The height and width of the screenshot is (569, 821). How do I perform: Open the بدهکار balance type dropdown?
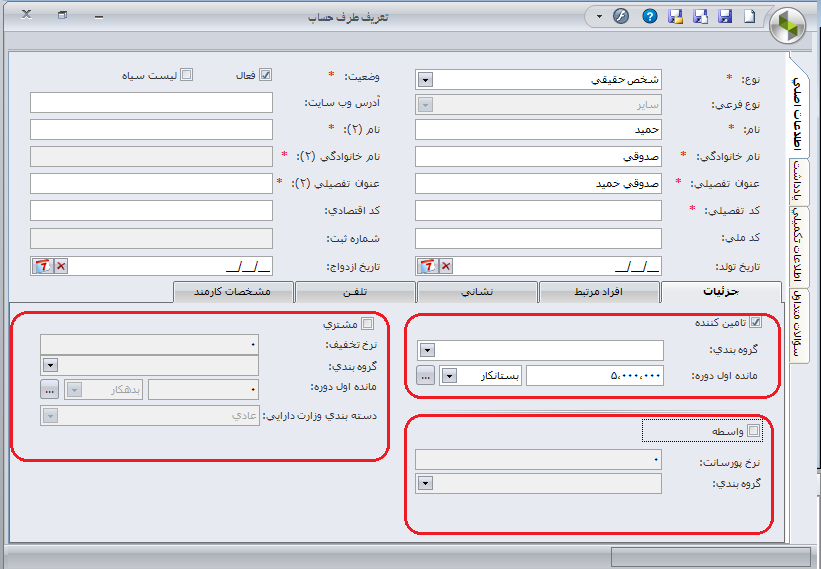tap(74, 389)
